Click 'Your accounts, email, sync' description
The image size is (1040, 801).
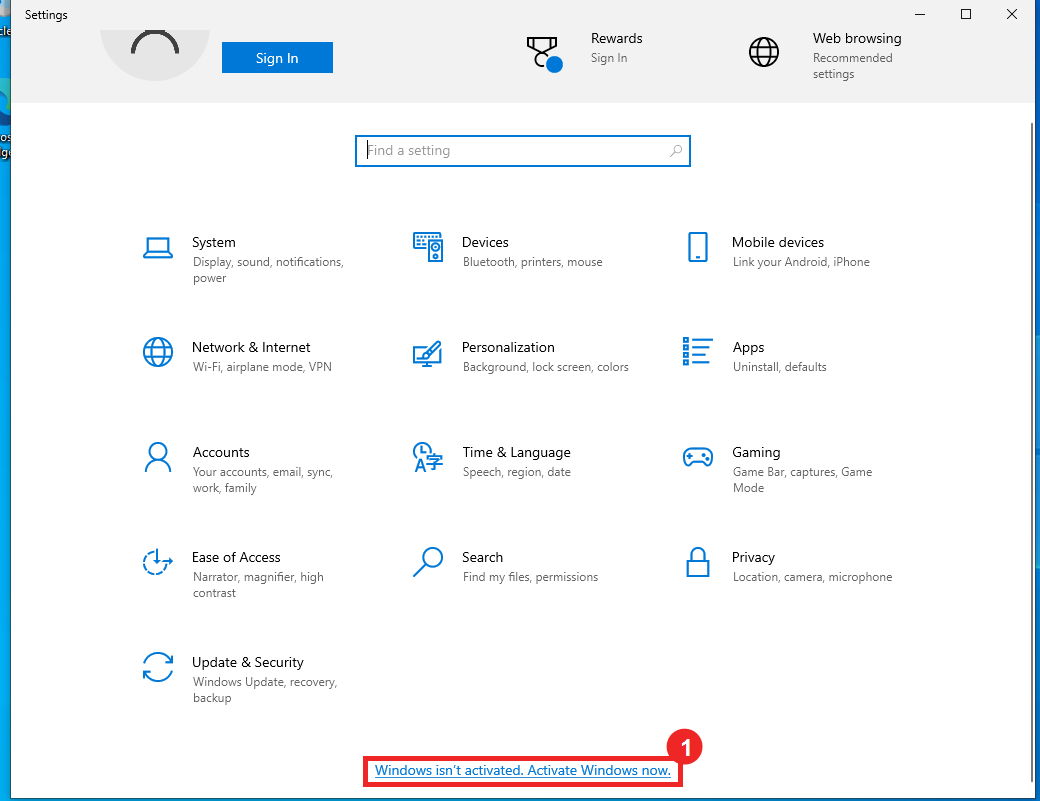point(263,480)
